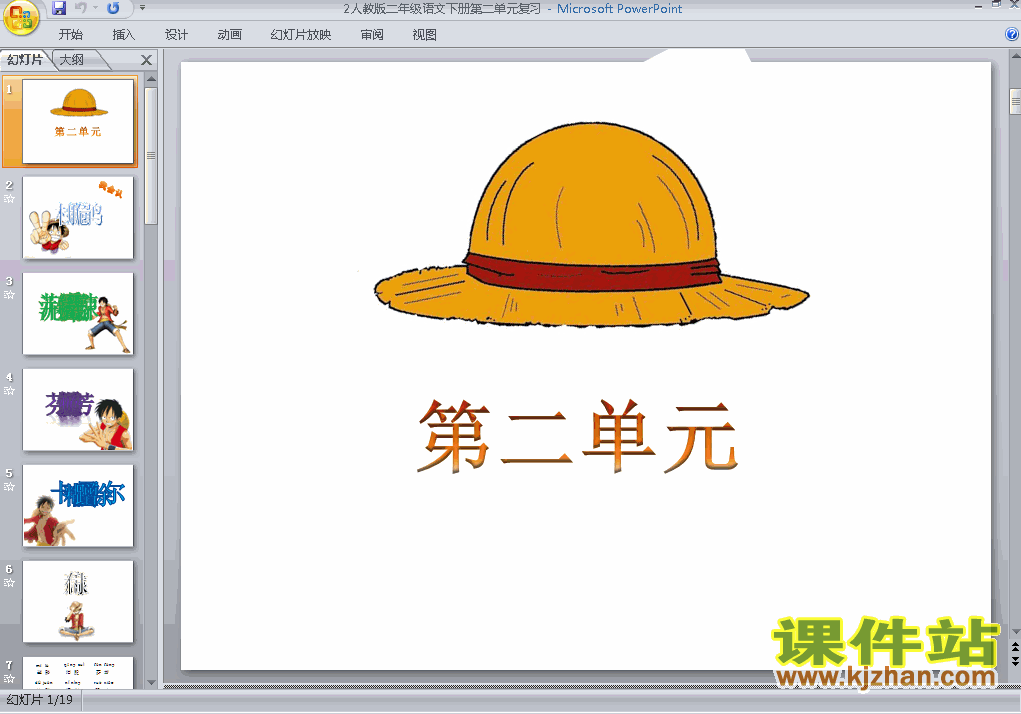Open the 审阅 ribbon tab
Screen dimensions: 1021x714
pyautogui.click(x=372, y=34)
